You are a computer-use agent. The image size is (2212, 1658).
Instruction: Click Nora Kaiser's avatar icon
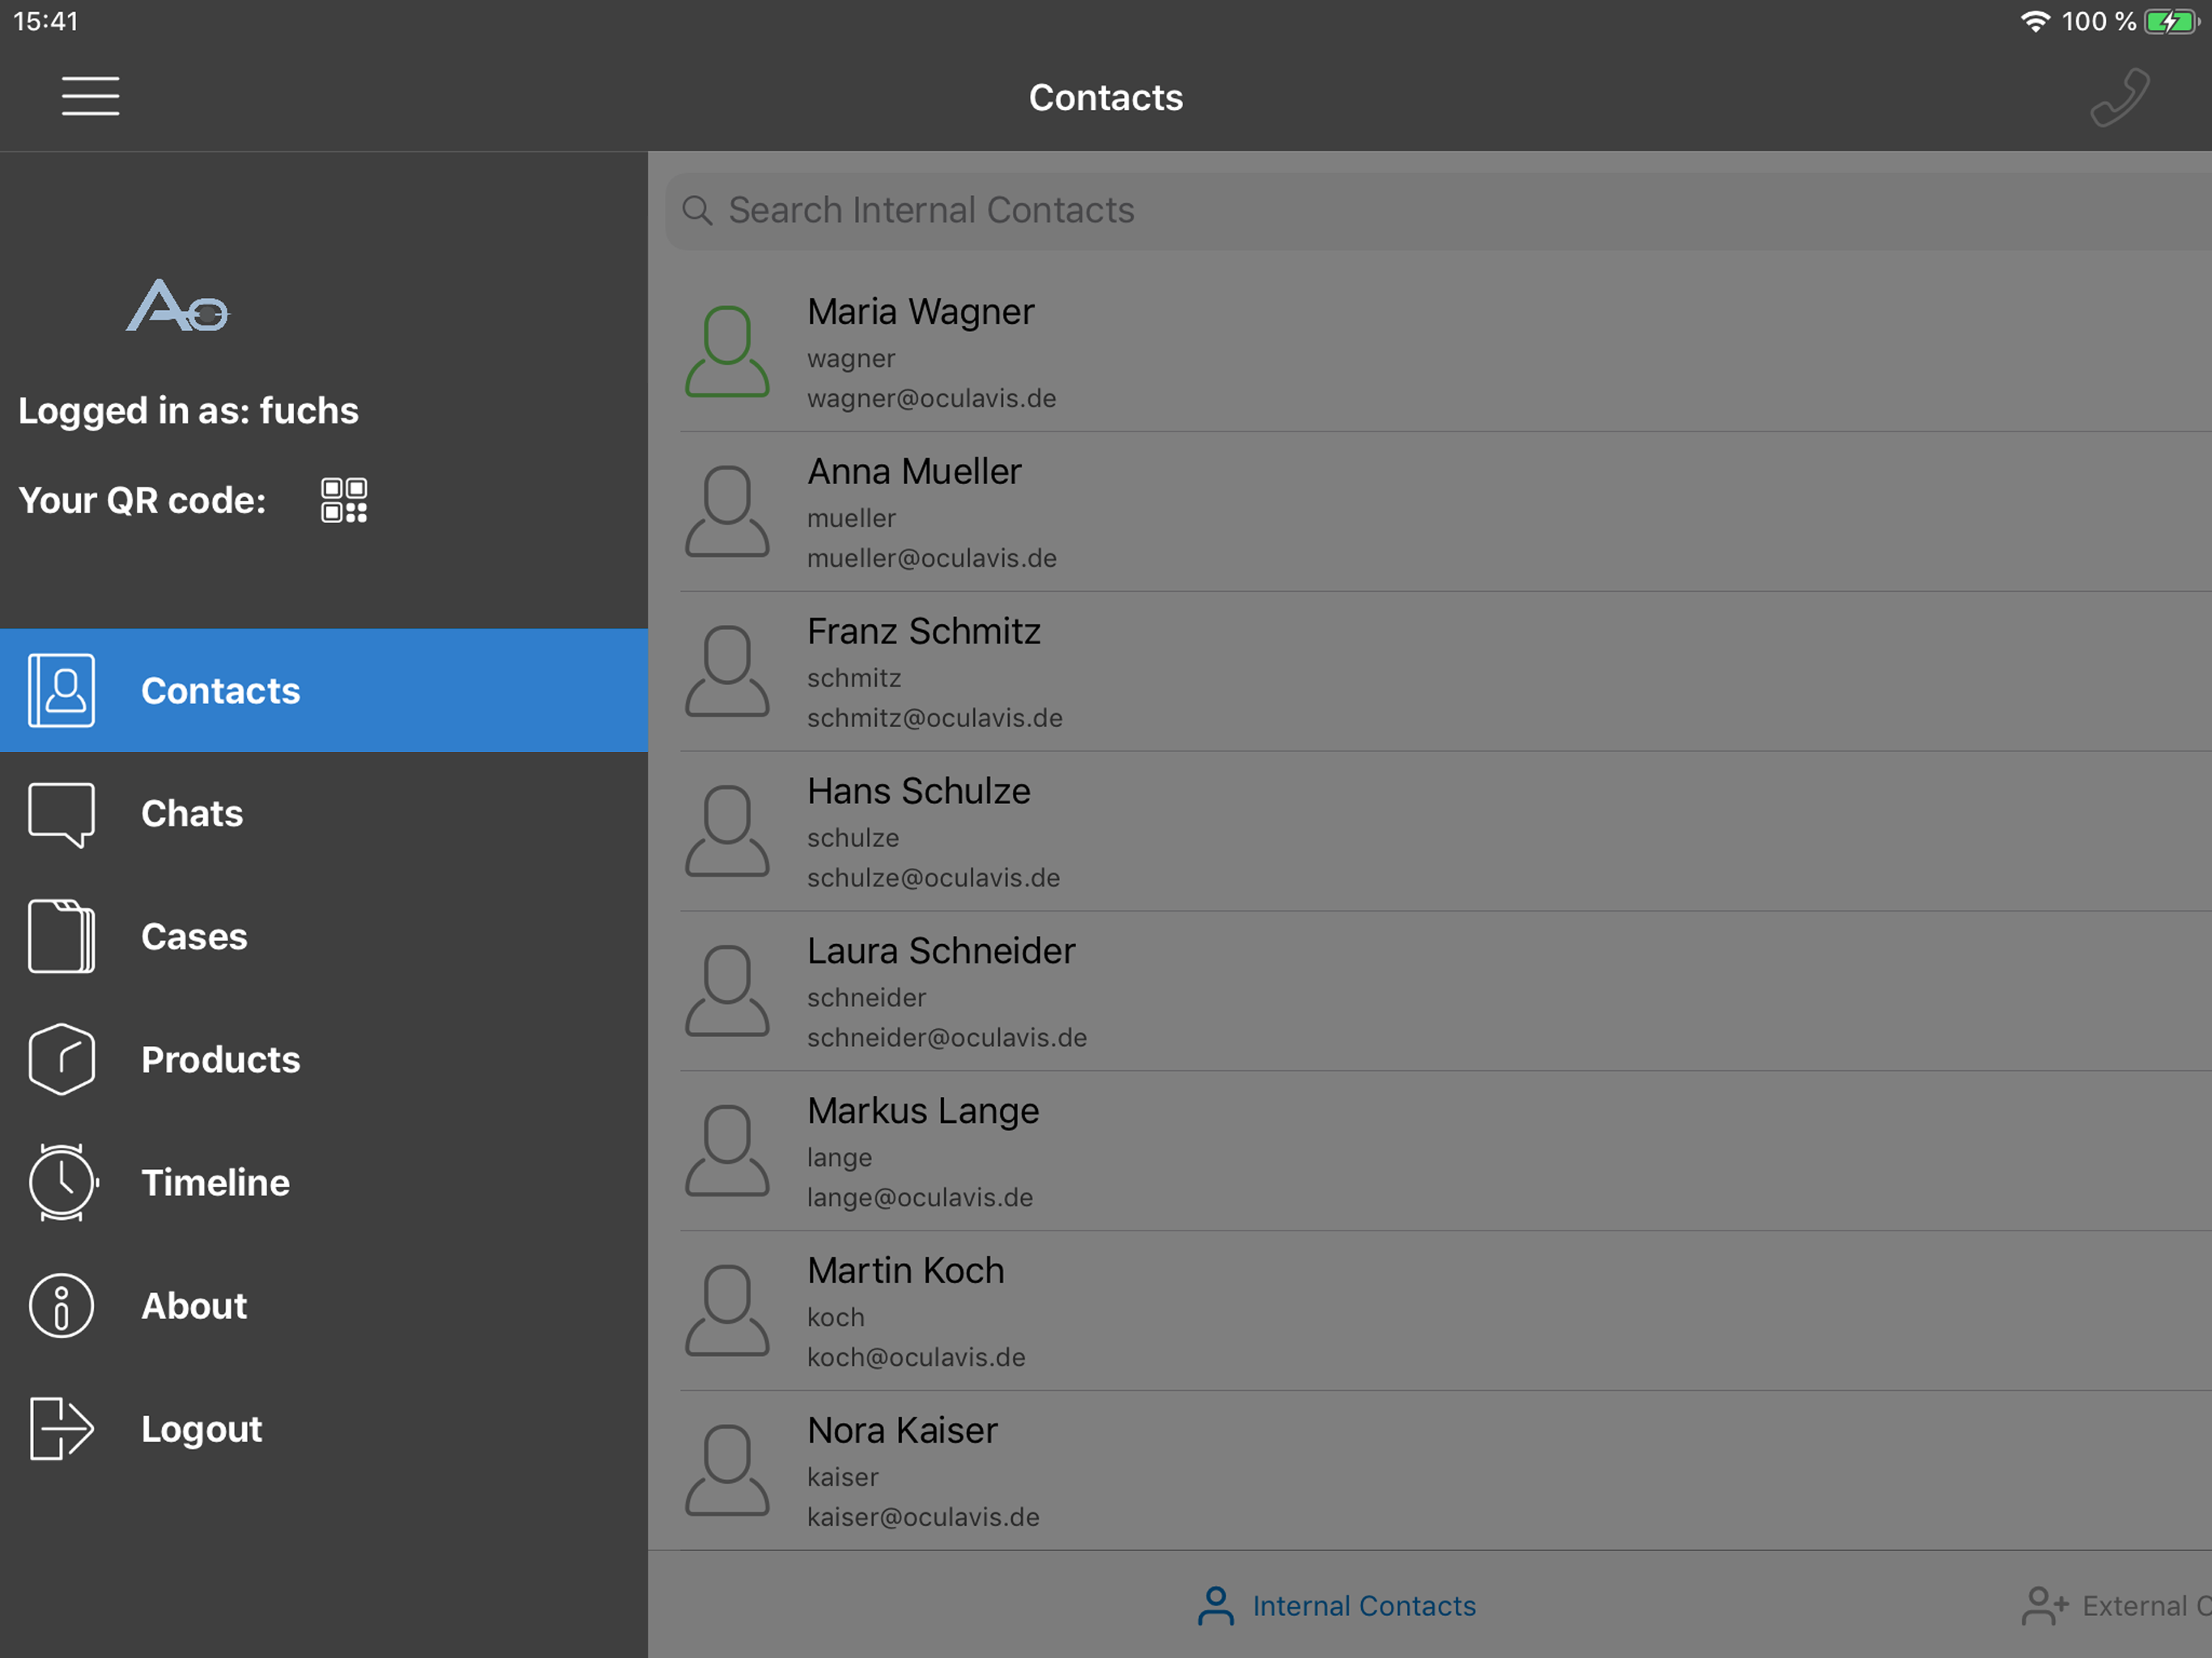[x=727, y=1471]
